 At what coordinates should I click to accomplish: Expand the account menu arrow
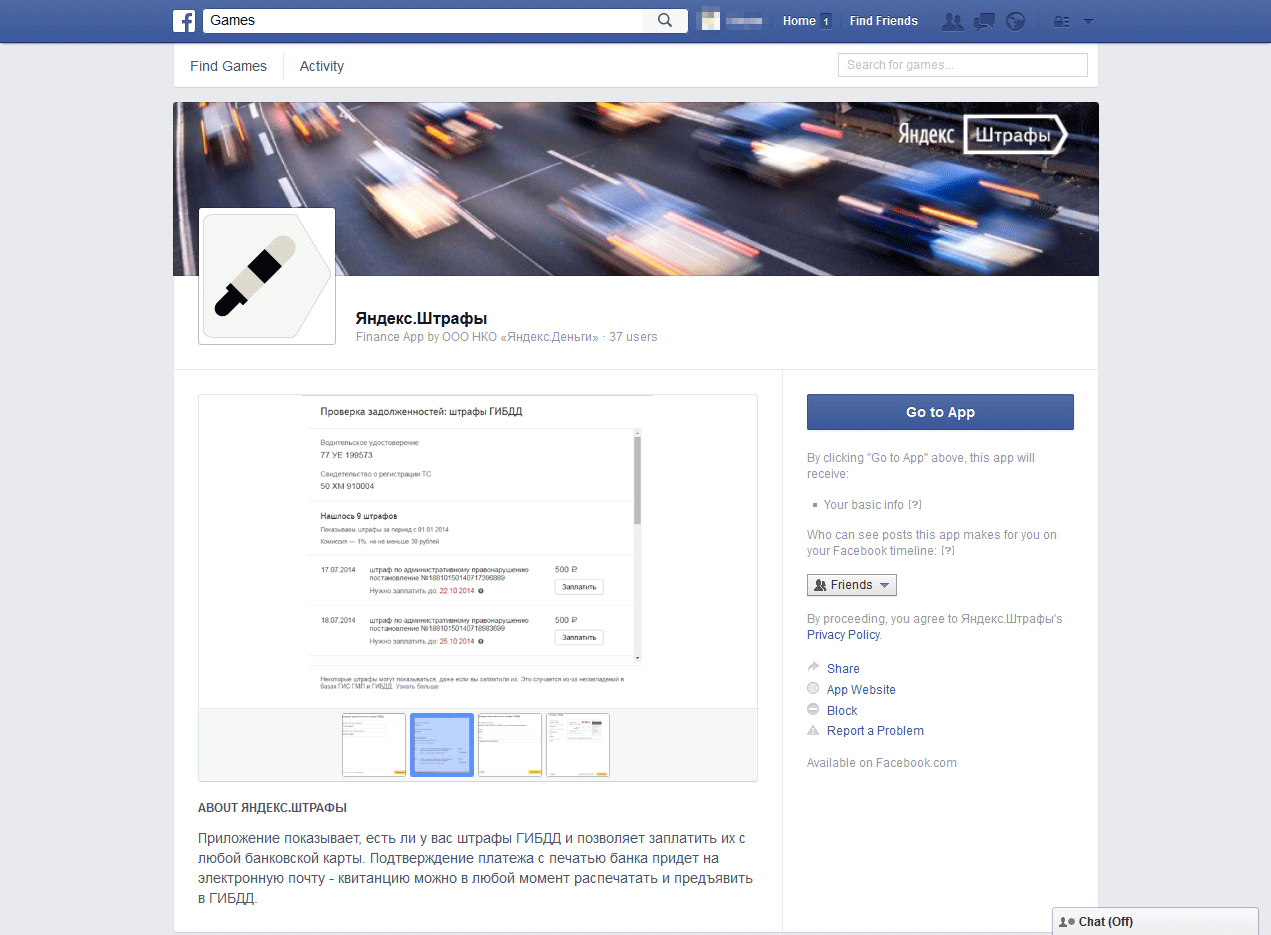1089,21
